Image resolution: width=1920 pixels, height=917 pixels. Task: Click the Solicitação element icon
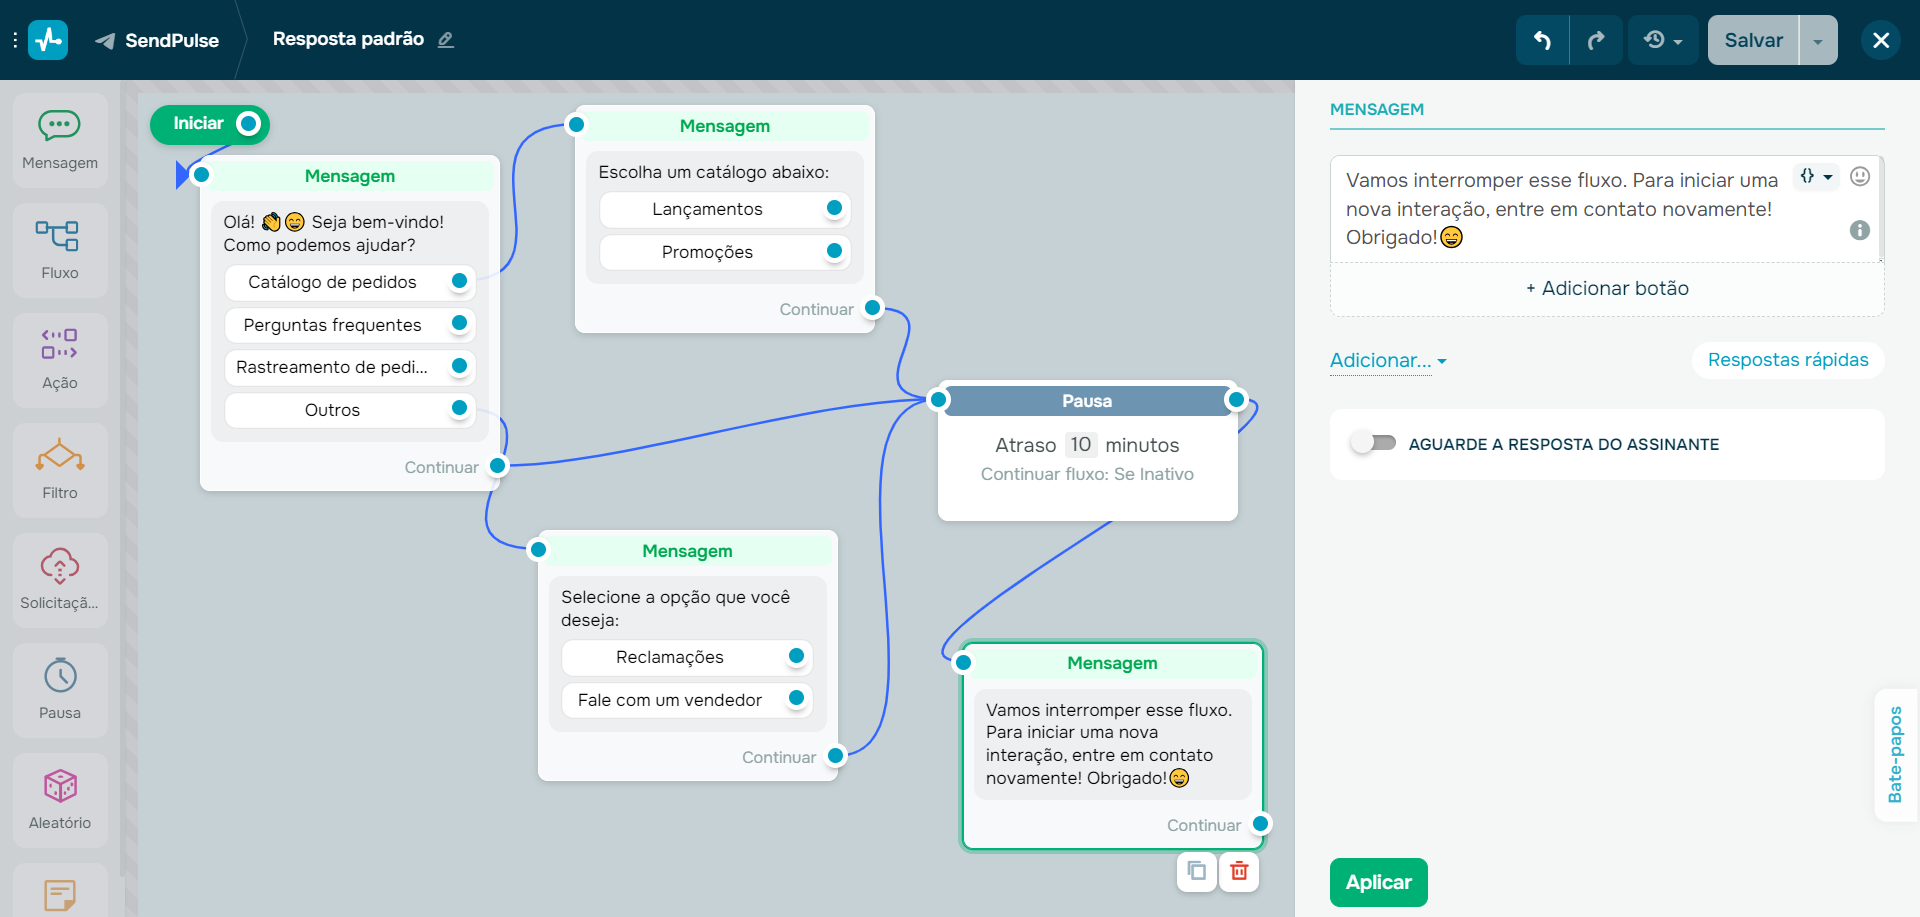[59, 566]
